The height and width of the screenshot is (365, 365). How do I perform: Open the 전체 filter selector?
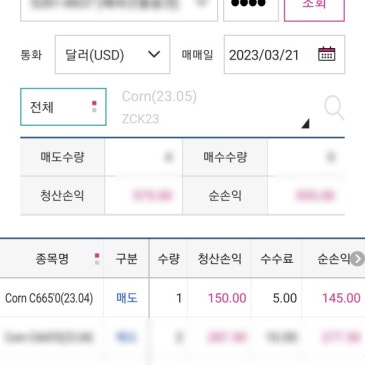(x=63, y=107)
